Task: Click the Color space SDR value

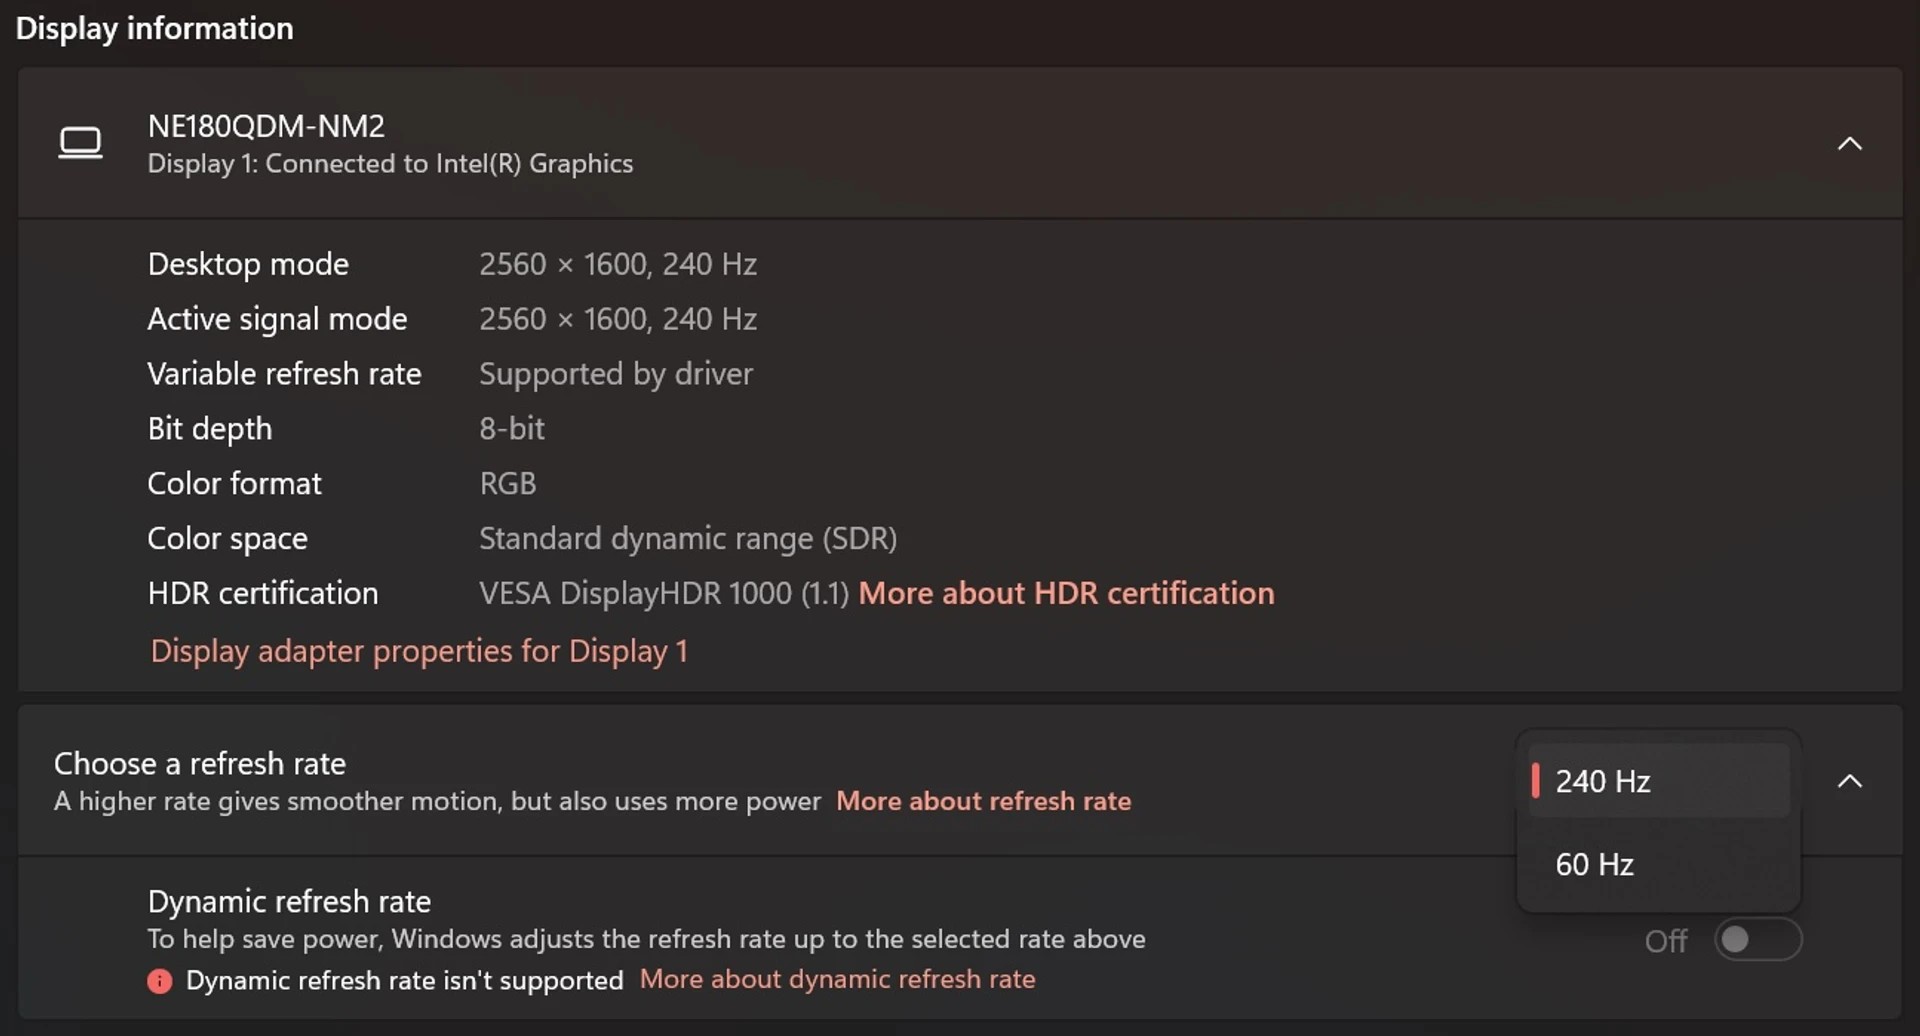Action: [x=687, y=538]
